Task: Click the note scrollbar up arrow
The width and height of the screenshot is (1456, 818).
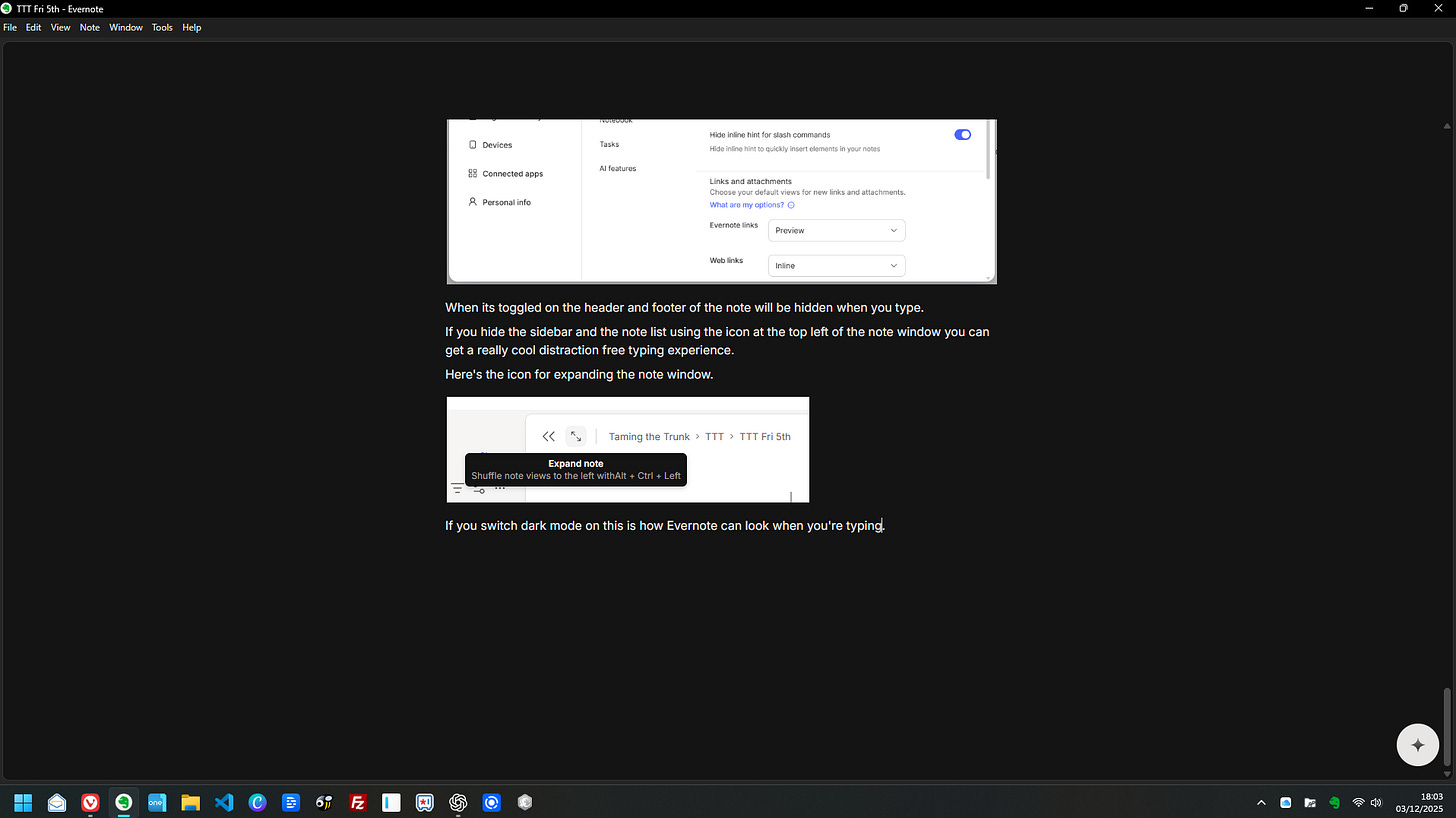Action: (x=1447, y=126)
